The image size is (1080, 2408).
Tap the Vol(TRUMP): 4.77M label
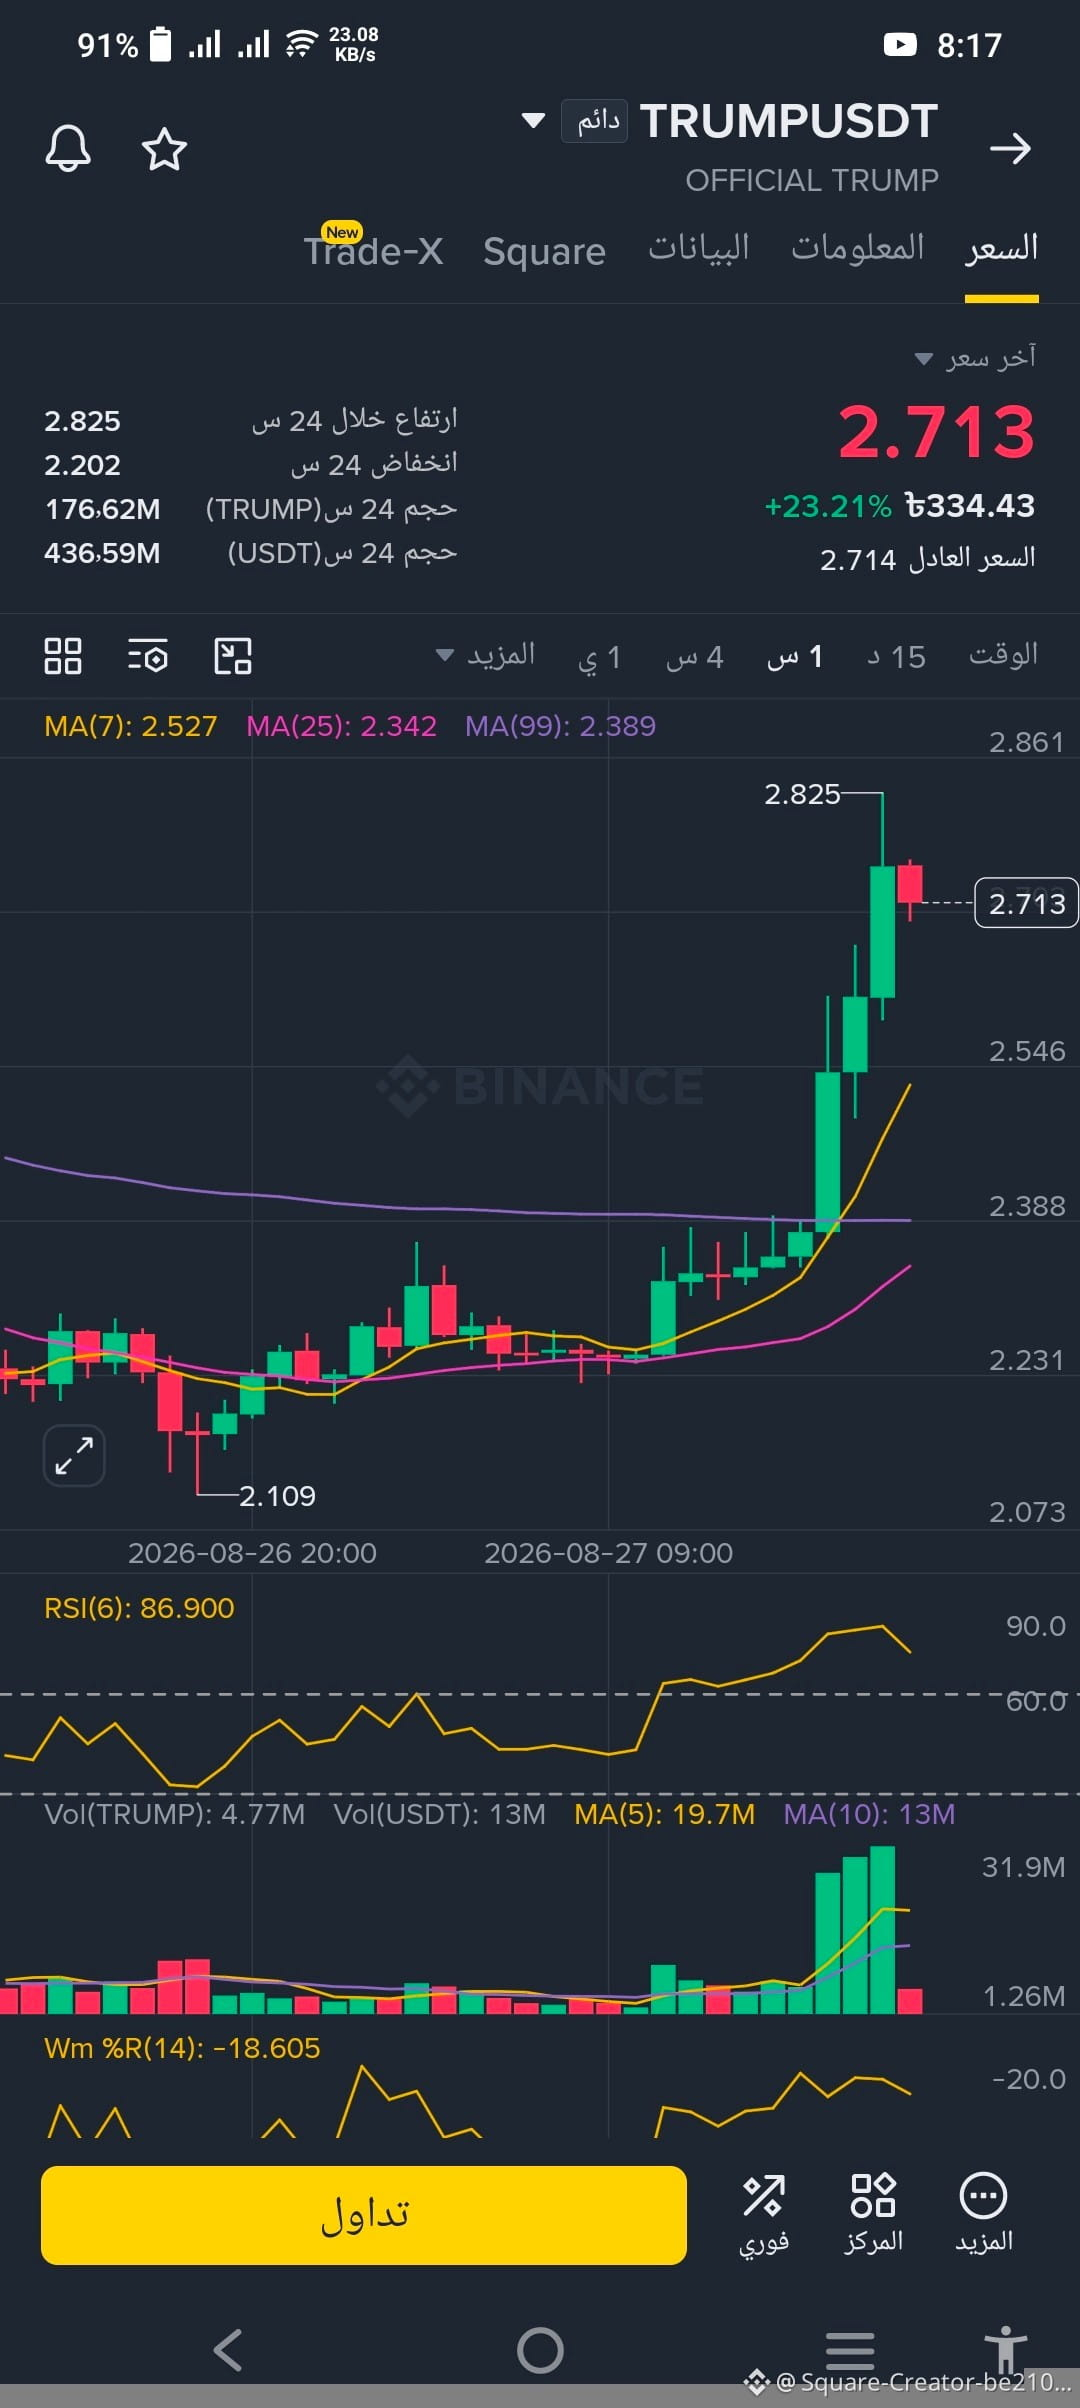coord(175,1814)
